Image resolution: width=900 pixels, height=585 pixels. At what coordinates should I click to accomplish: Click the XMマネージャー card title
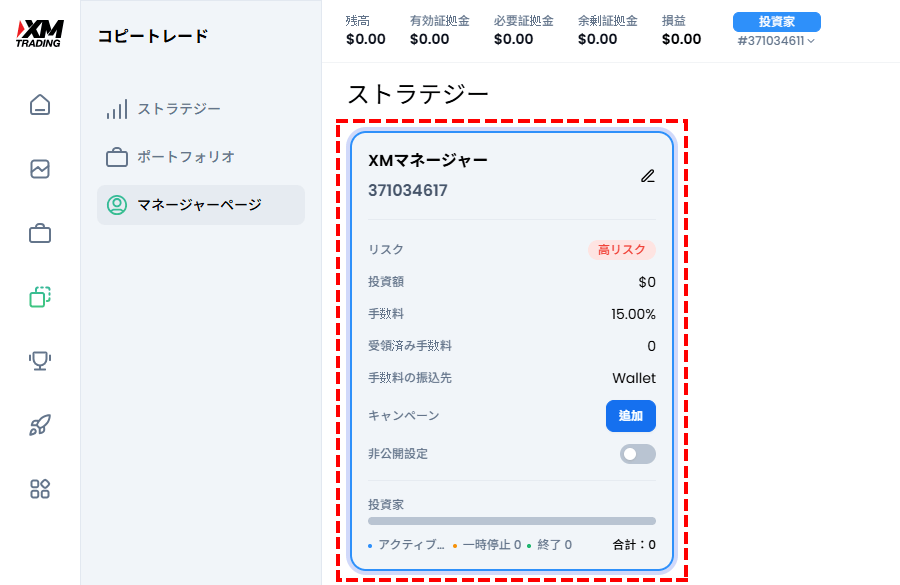coord(428,160)
